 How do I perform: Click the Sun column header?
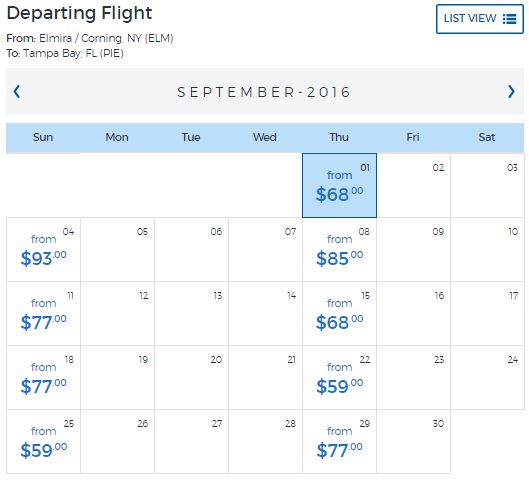click(x=43, y=138)
